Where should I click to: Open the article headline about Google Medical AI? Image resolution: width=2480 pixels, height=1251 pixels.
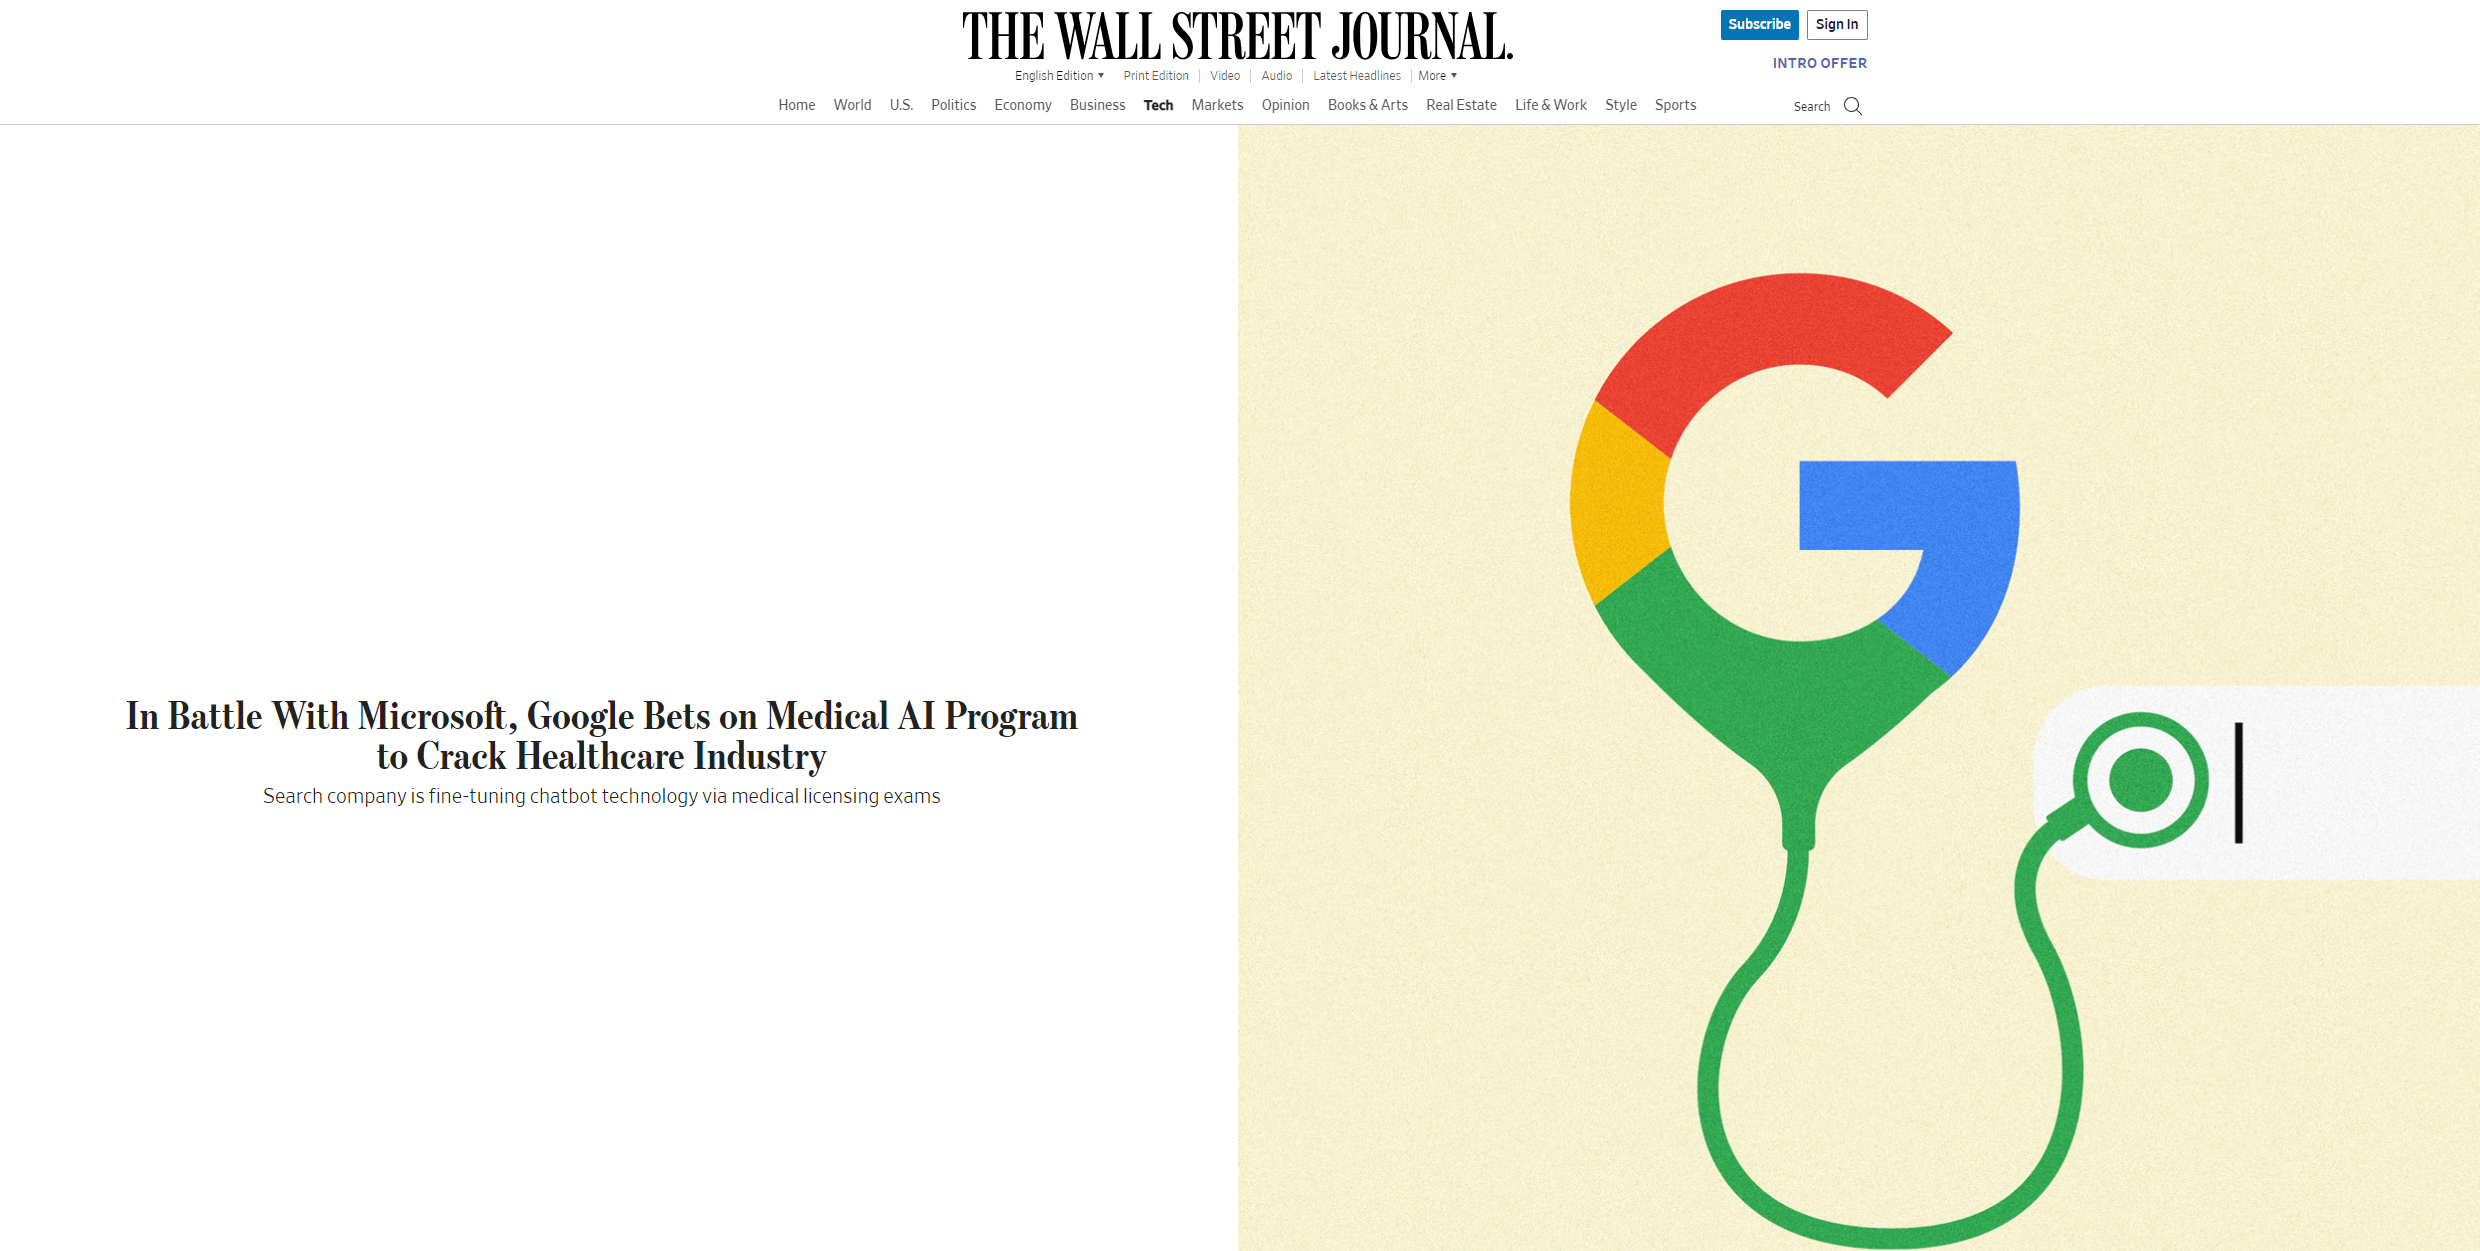coord(602,736)
